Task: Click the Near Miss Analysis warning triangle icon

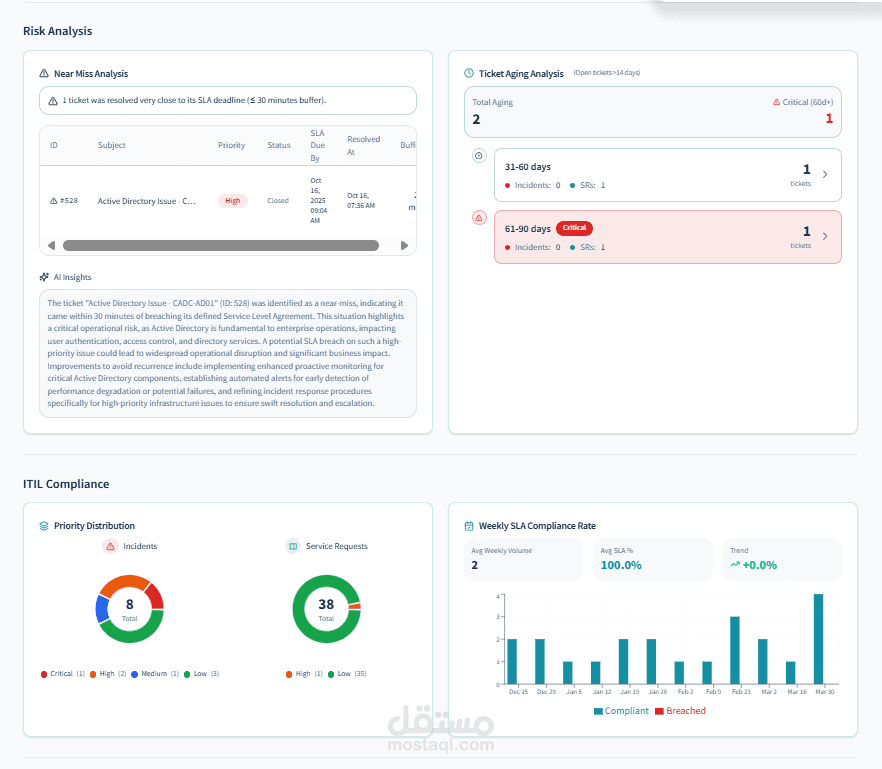Action: (44, 74)
